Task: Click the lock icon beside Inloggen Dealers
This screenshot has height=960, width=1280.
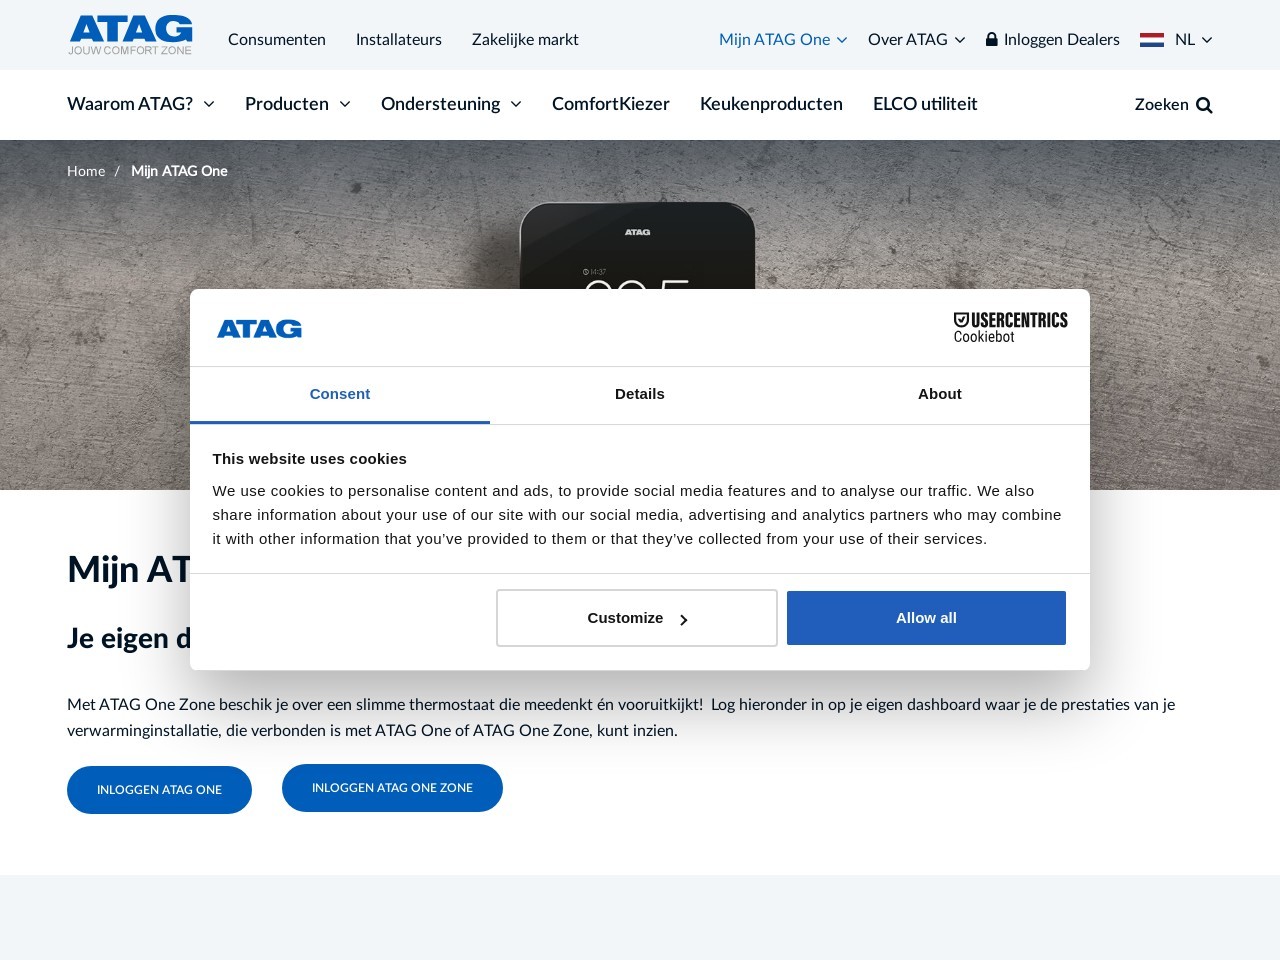Action: [991, 39]
